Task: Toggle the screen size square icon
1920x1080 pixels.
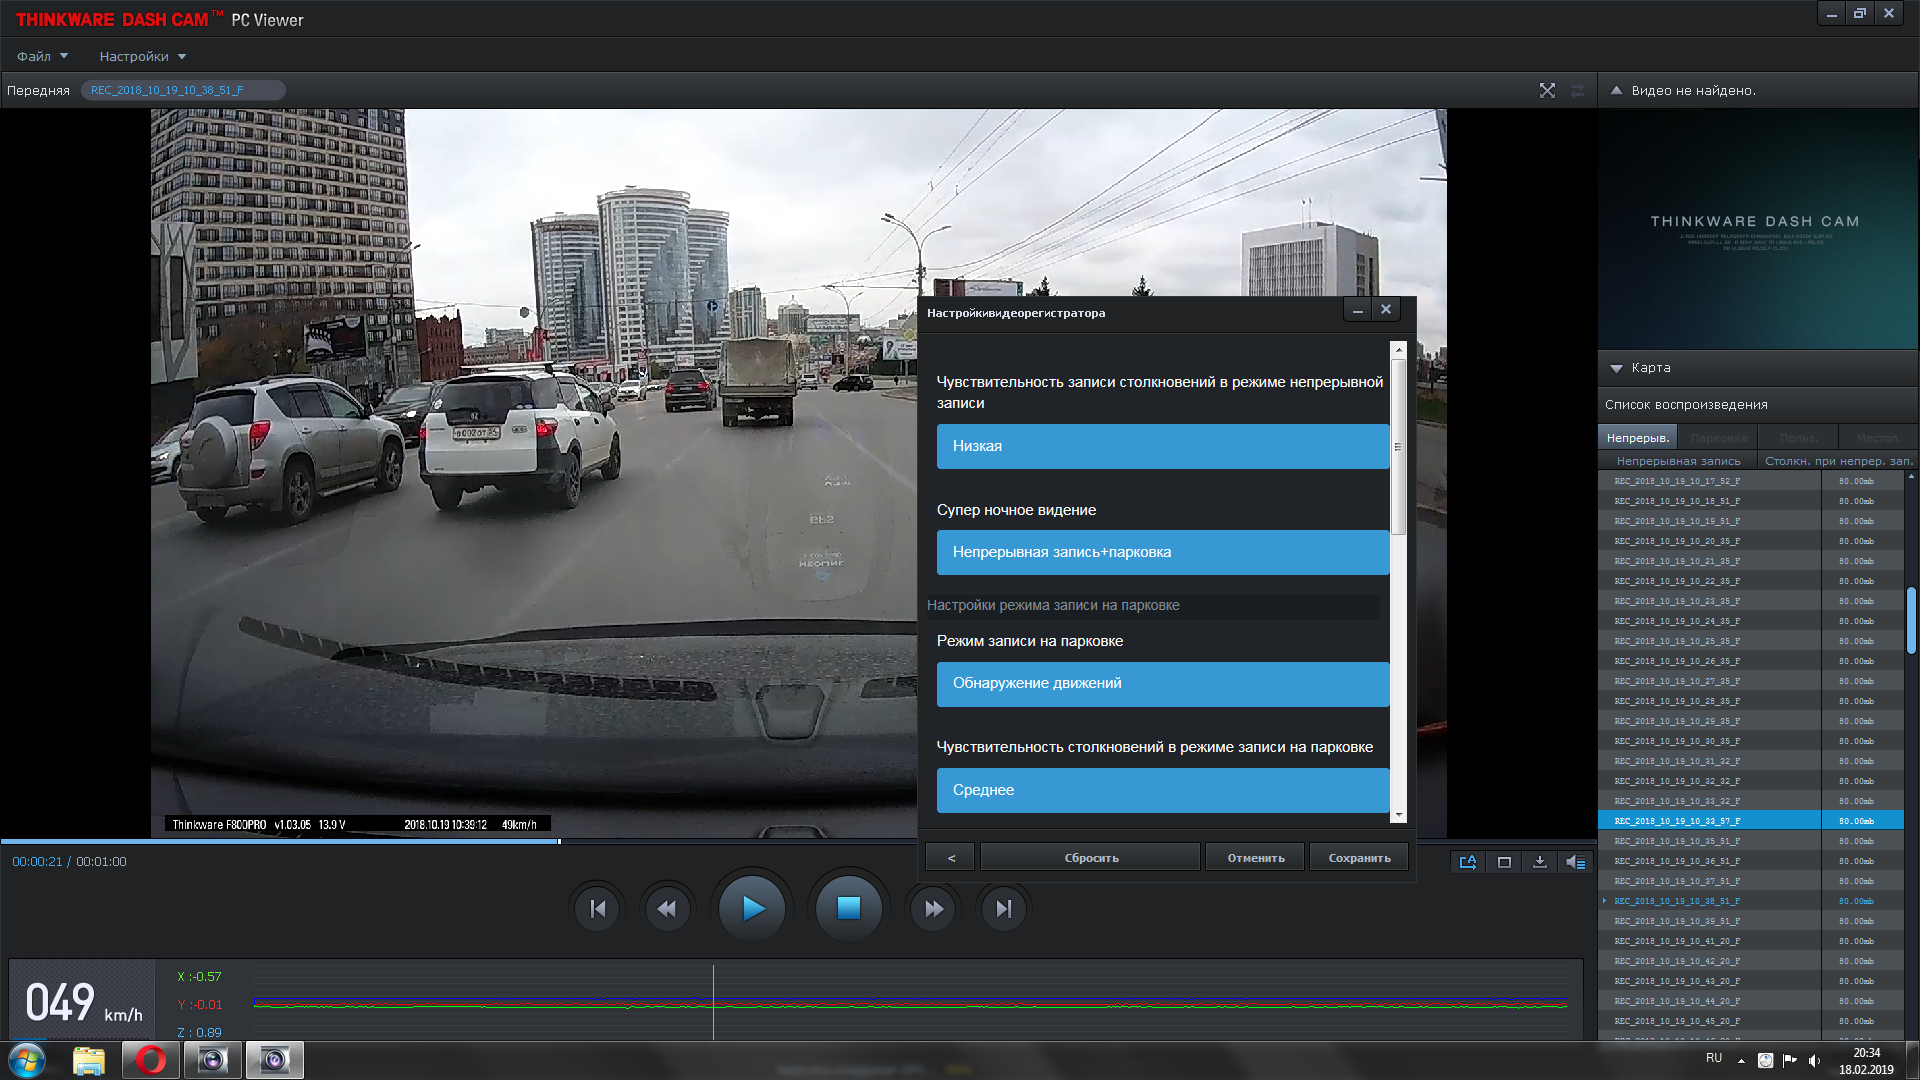Action: pyautogui.click(x=1504, y=862)
